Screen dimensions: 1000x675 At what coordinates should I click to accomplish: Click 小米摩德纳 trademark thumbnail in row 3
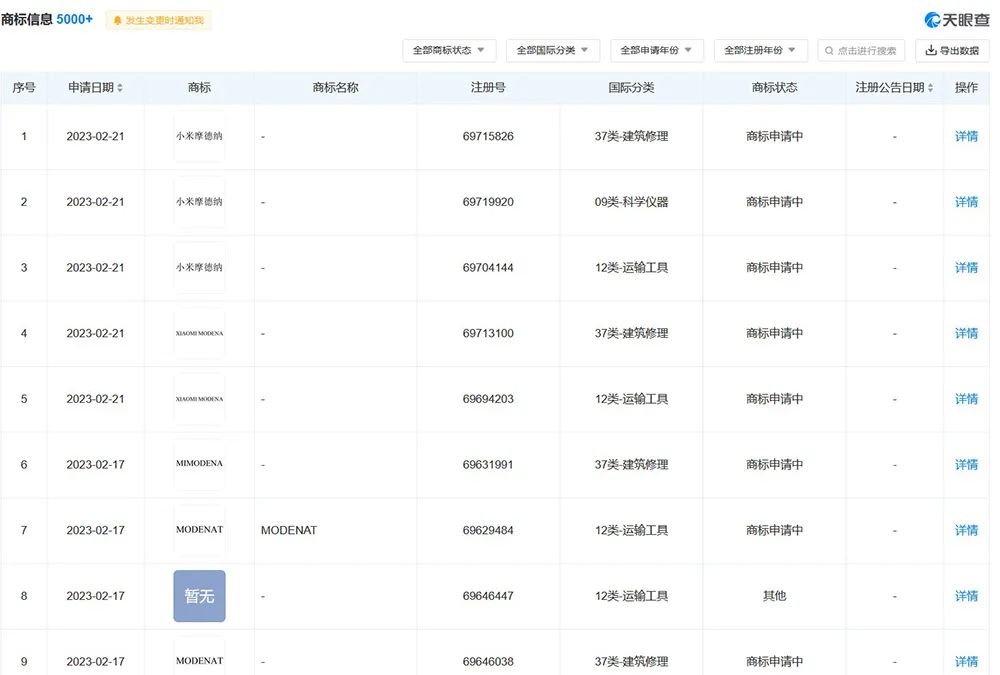200,267
